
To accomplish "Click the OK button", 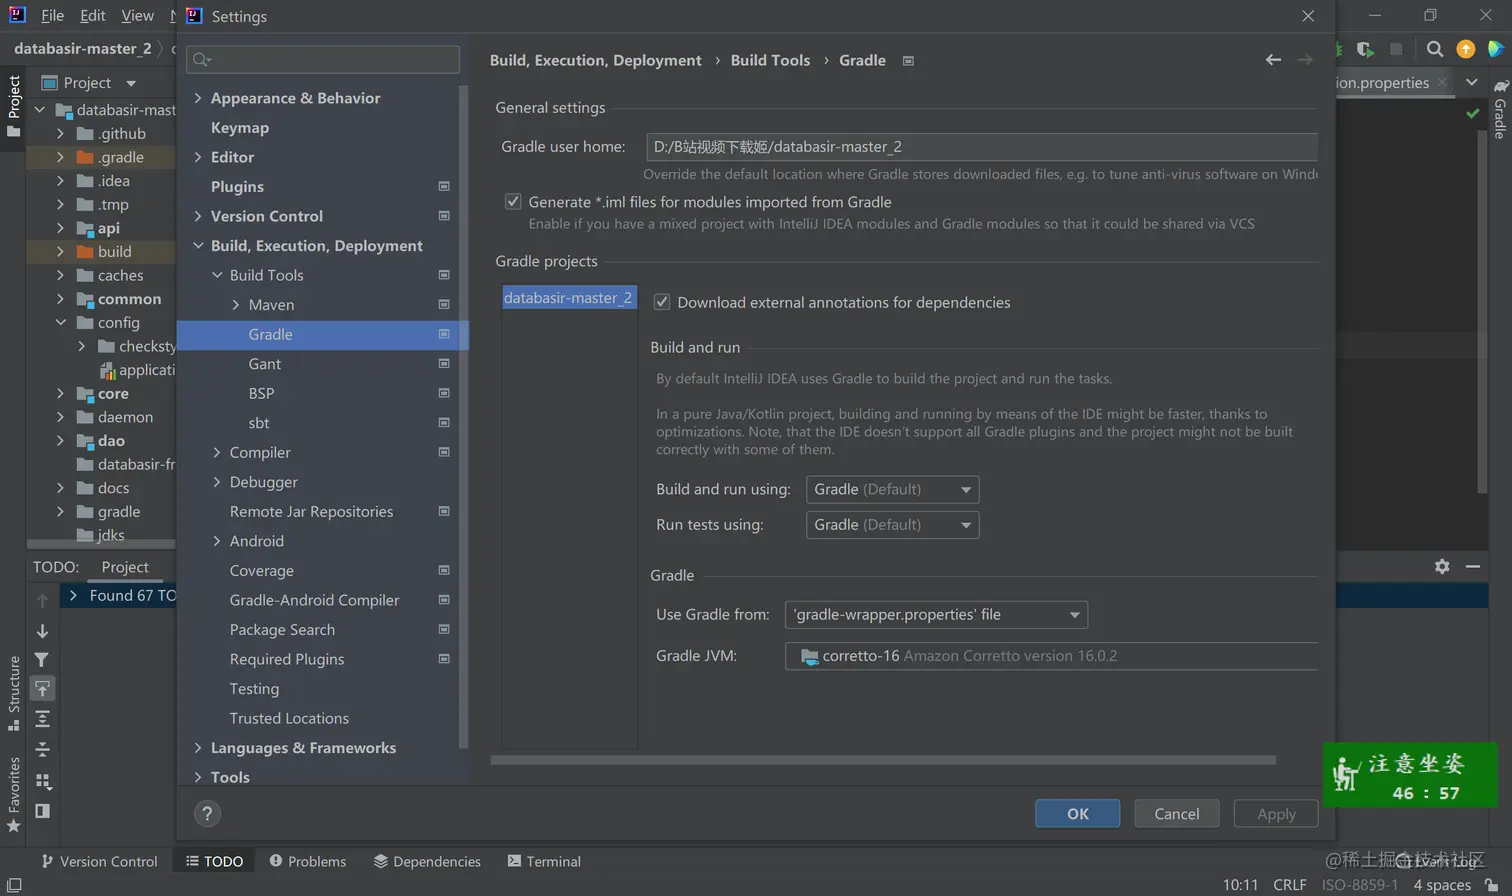I will pyautogui.click(x=1077, y=814).
